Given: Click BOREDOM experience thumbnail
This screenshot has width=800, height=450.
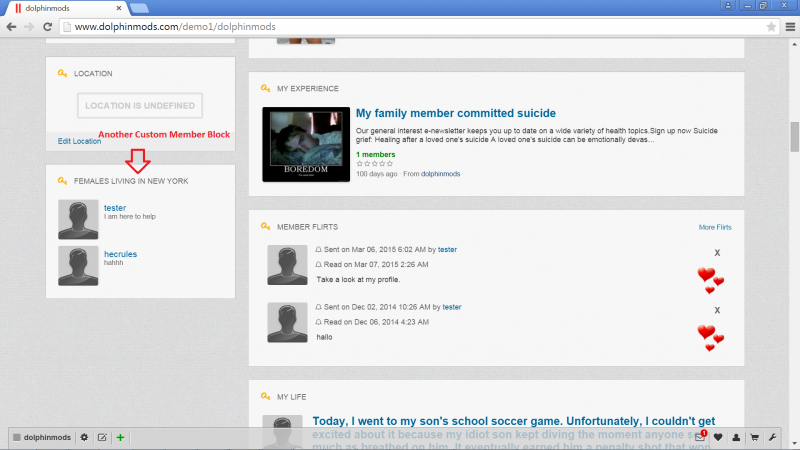Looking at the screenshot, I should 306,144.
